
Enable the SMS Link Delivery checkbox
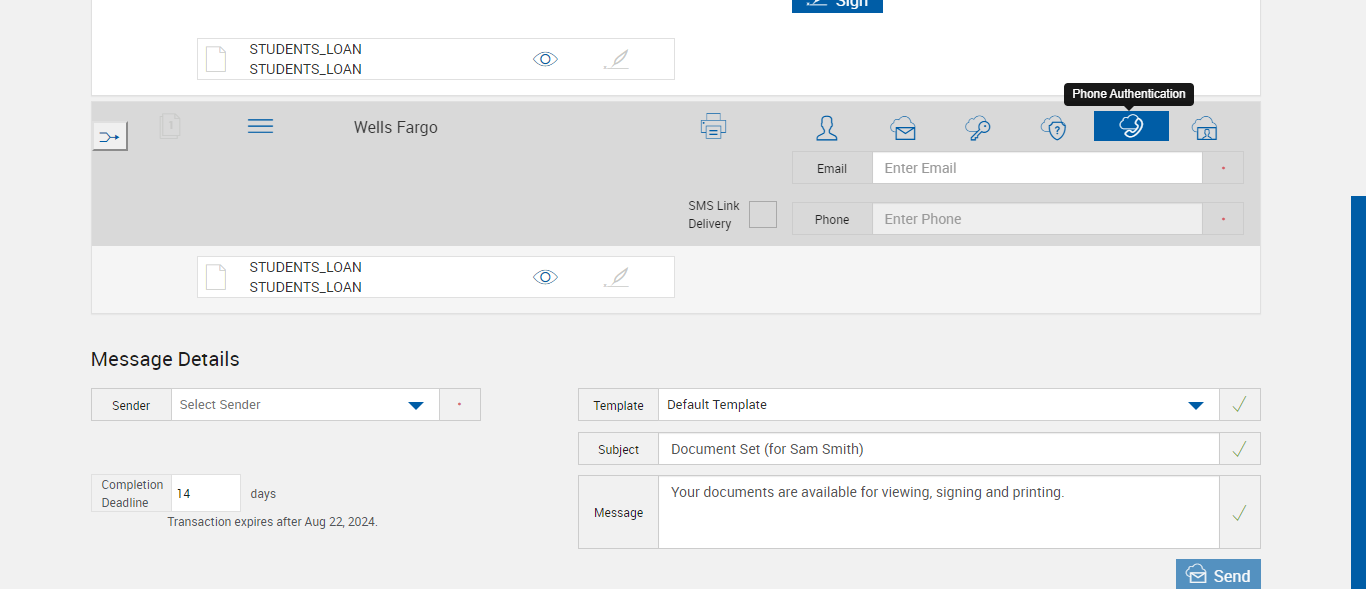(763, 214)
